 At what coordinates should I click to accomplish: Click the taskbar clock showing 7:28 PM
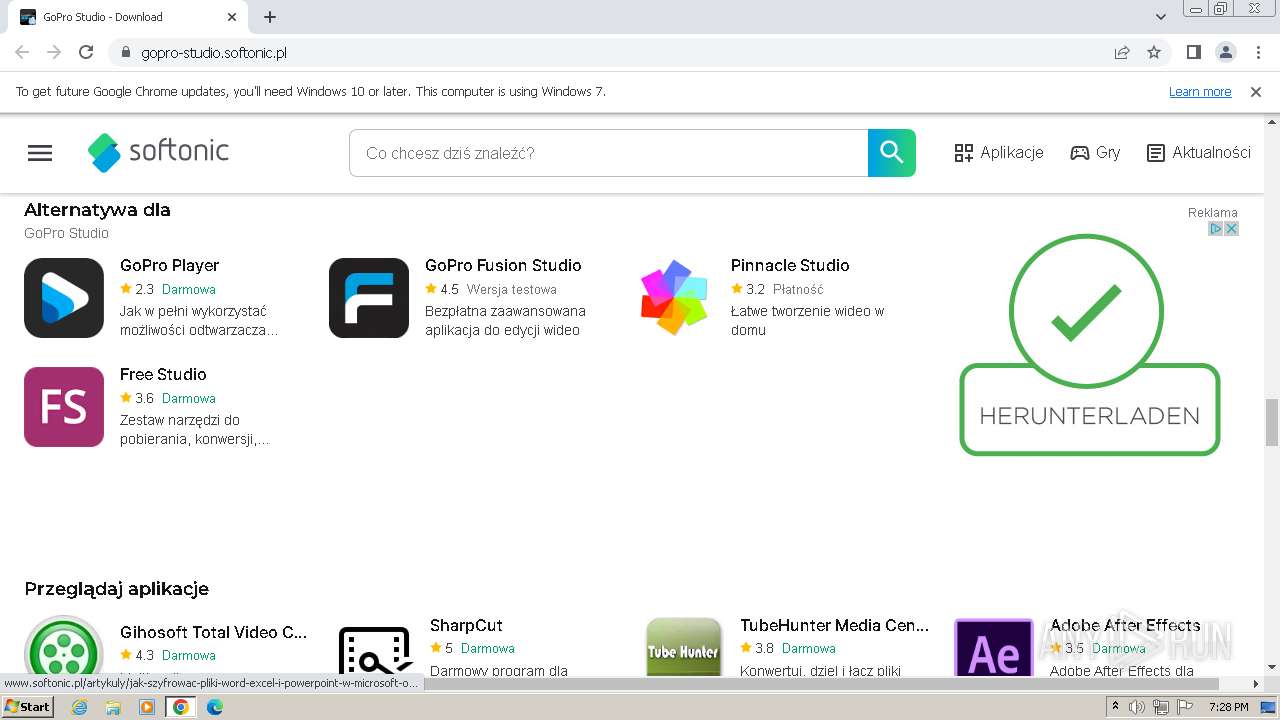pyautogui.click(x=1228, y=707)
